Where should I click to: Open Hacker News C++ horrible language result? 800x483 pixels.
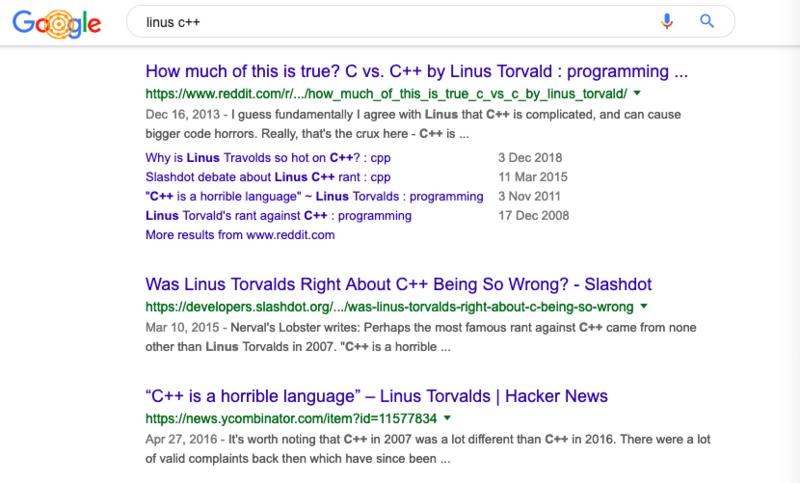coord(377,396)
